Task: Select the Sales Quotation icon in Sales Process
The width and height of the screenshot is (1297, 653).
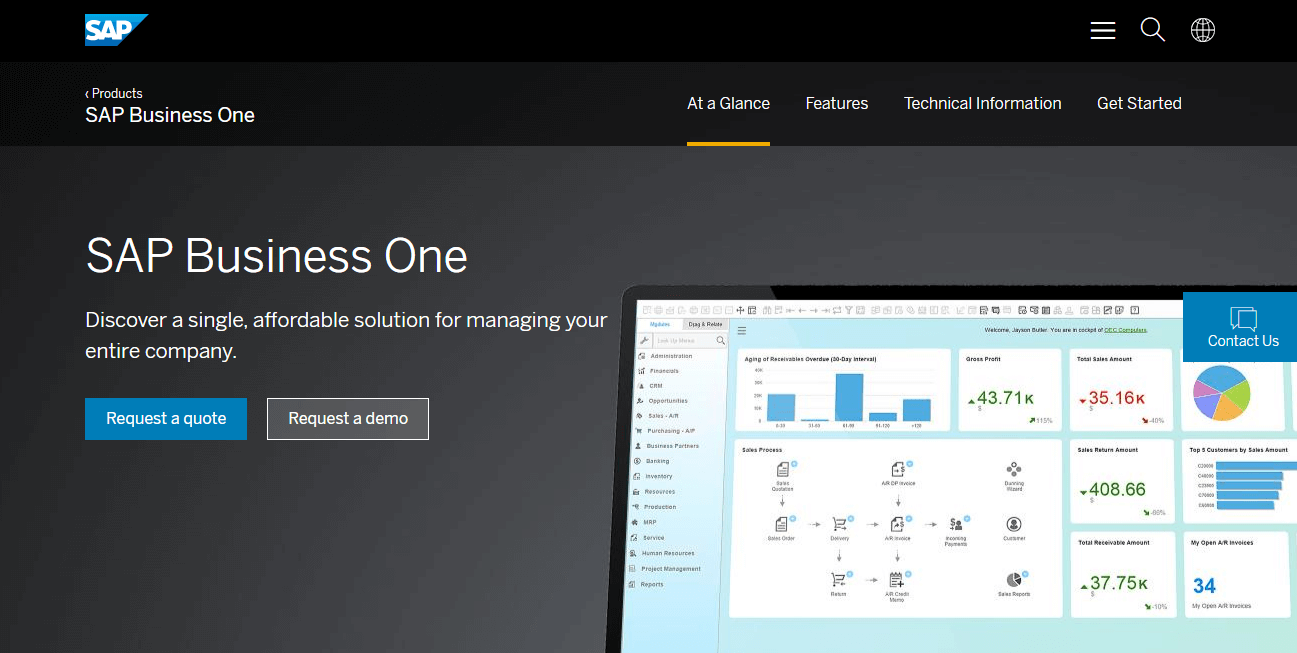Action: tap(782, 468)
